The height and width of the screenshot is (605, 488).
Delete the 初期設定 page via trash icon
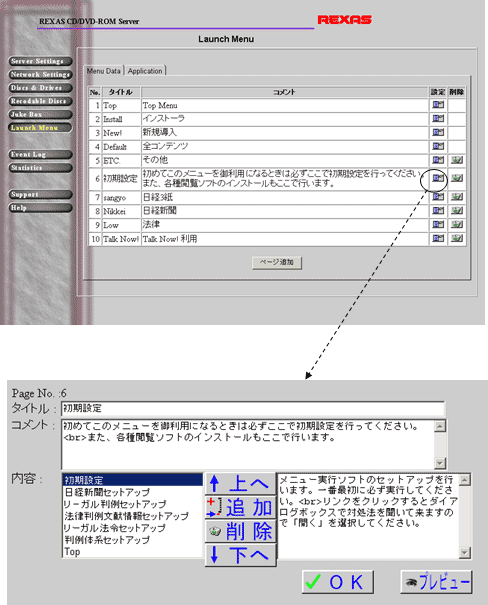pos(457,178)
